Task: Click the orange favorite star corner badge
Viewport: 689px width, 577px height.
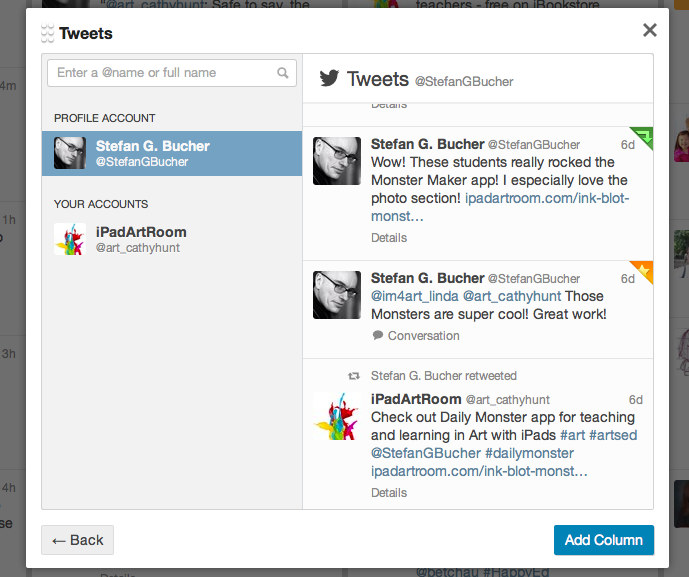Action: [643, 270]
